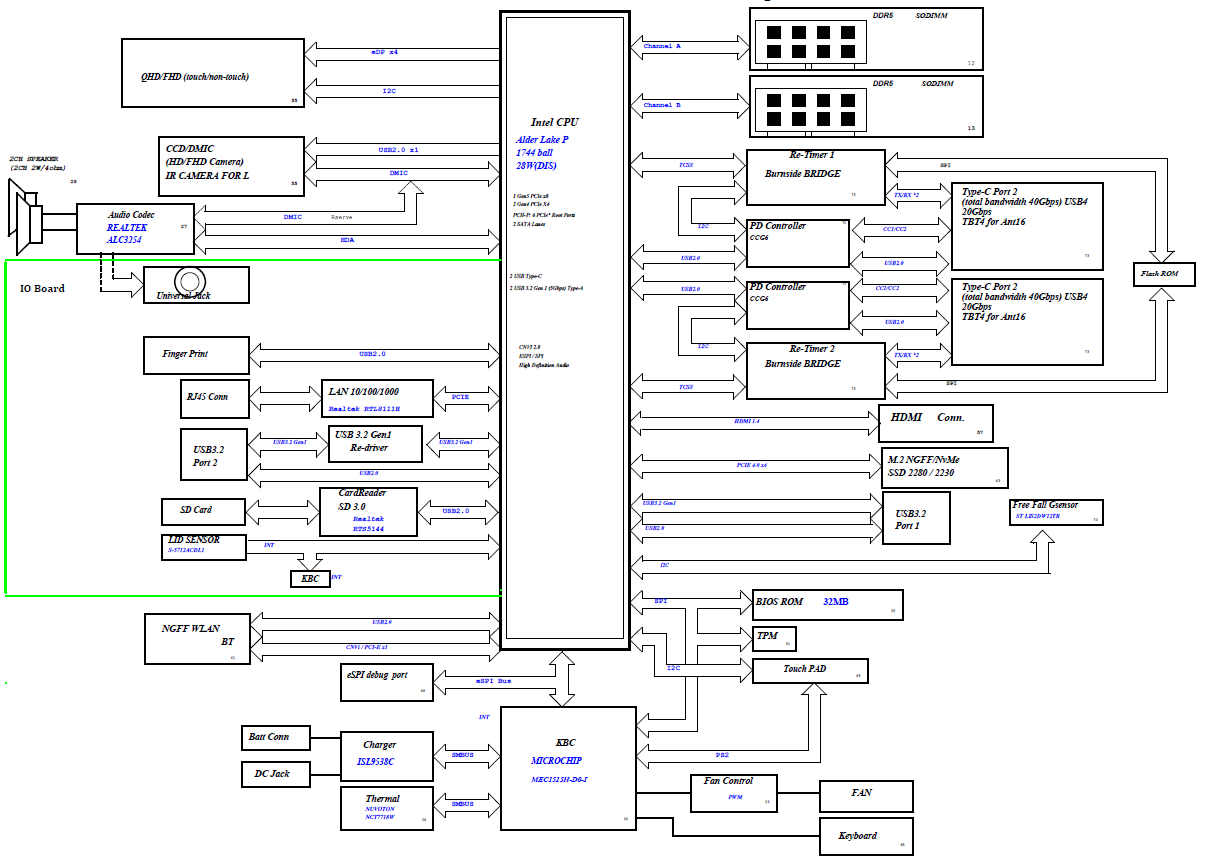The image size is (1210, 858).
Task: Click the TPM block
Action: pyautogui.click(x=774, y=637)
